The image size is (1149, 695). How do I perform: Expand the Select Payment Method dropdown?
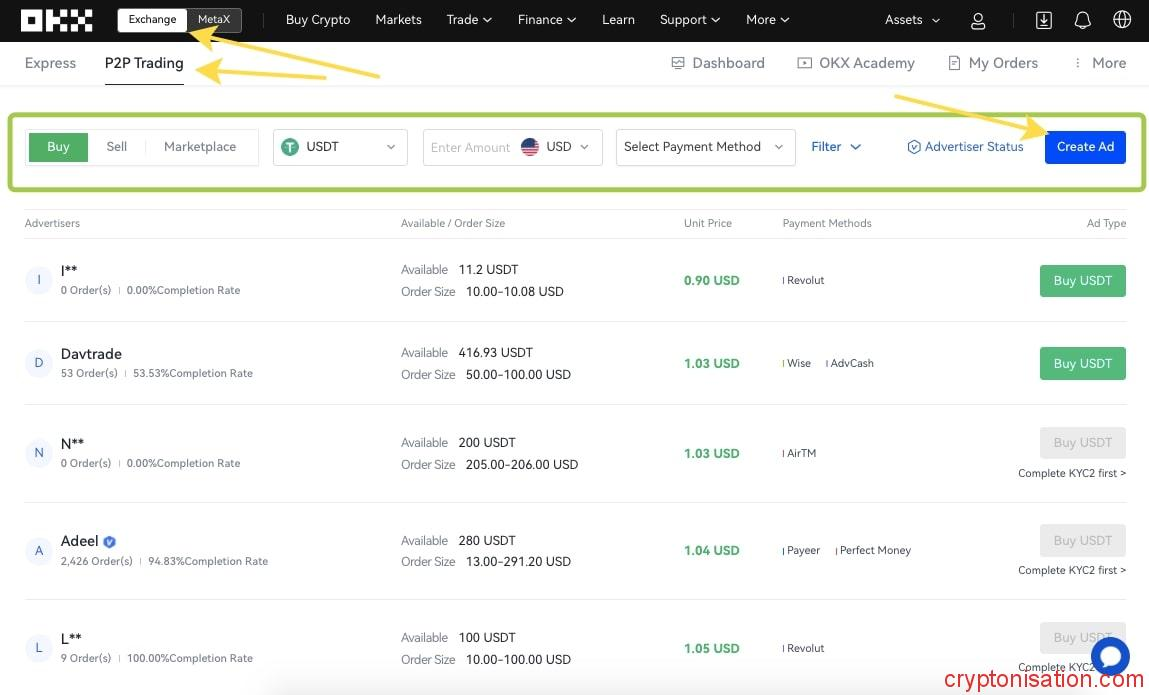(x=705, y=147)
